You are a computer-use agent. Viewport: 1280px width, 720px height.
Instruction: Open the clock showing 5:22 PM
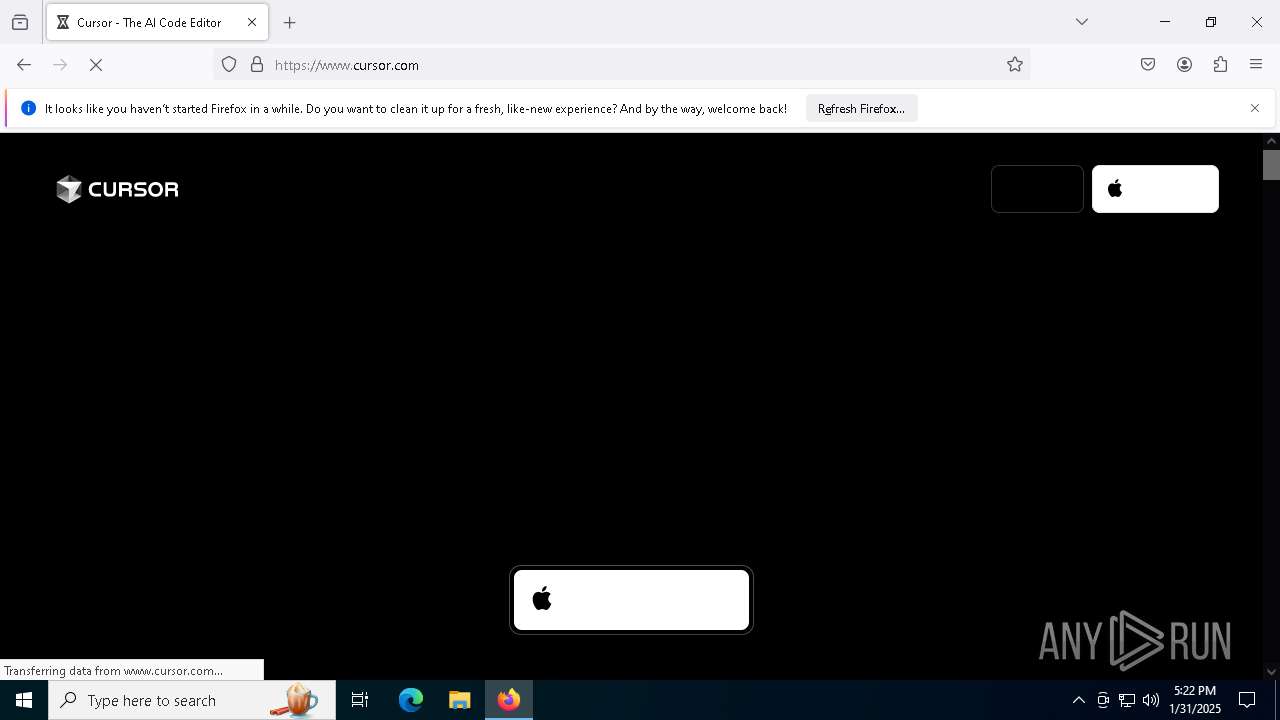[x=1195, y=700]
